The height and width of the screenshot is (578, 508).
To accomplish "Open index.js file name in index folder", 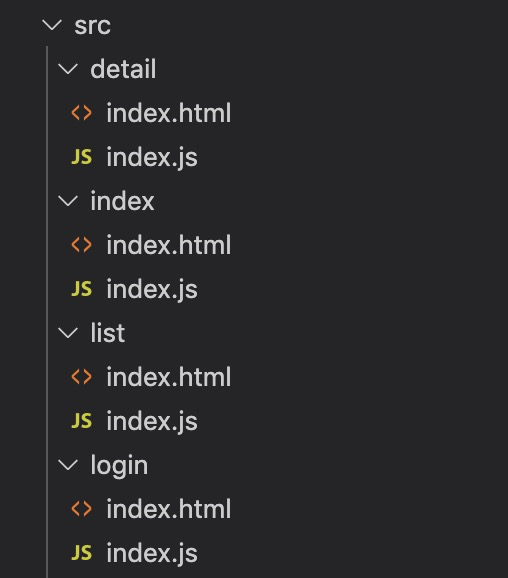I will click(x=152, y=289).
